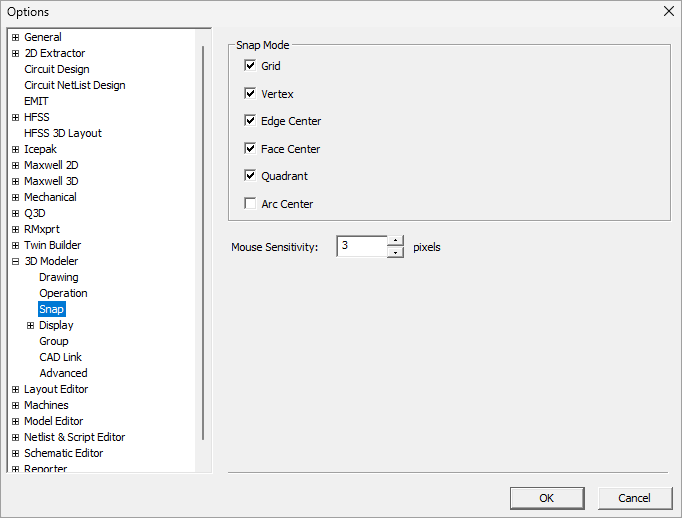Uncheck the Edge Center snap option
682x518 pixels.
[250, 120]
